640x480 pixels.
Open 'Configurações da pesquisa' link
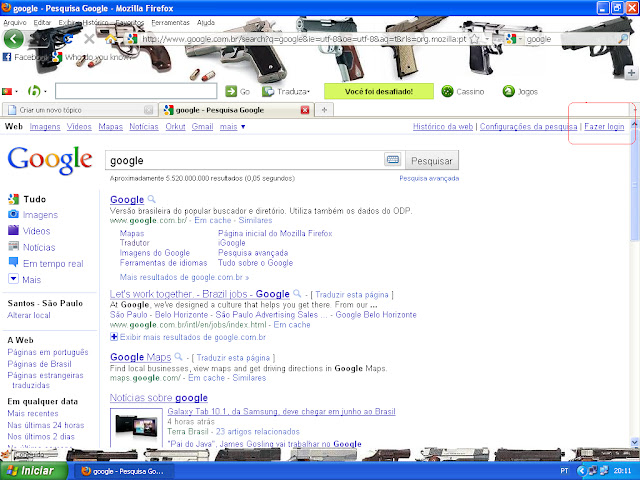coord(529,127)
